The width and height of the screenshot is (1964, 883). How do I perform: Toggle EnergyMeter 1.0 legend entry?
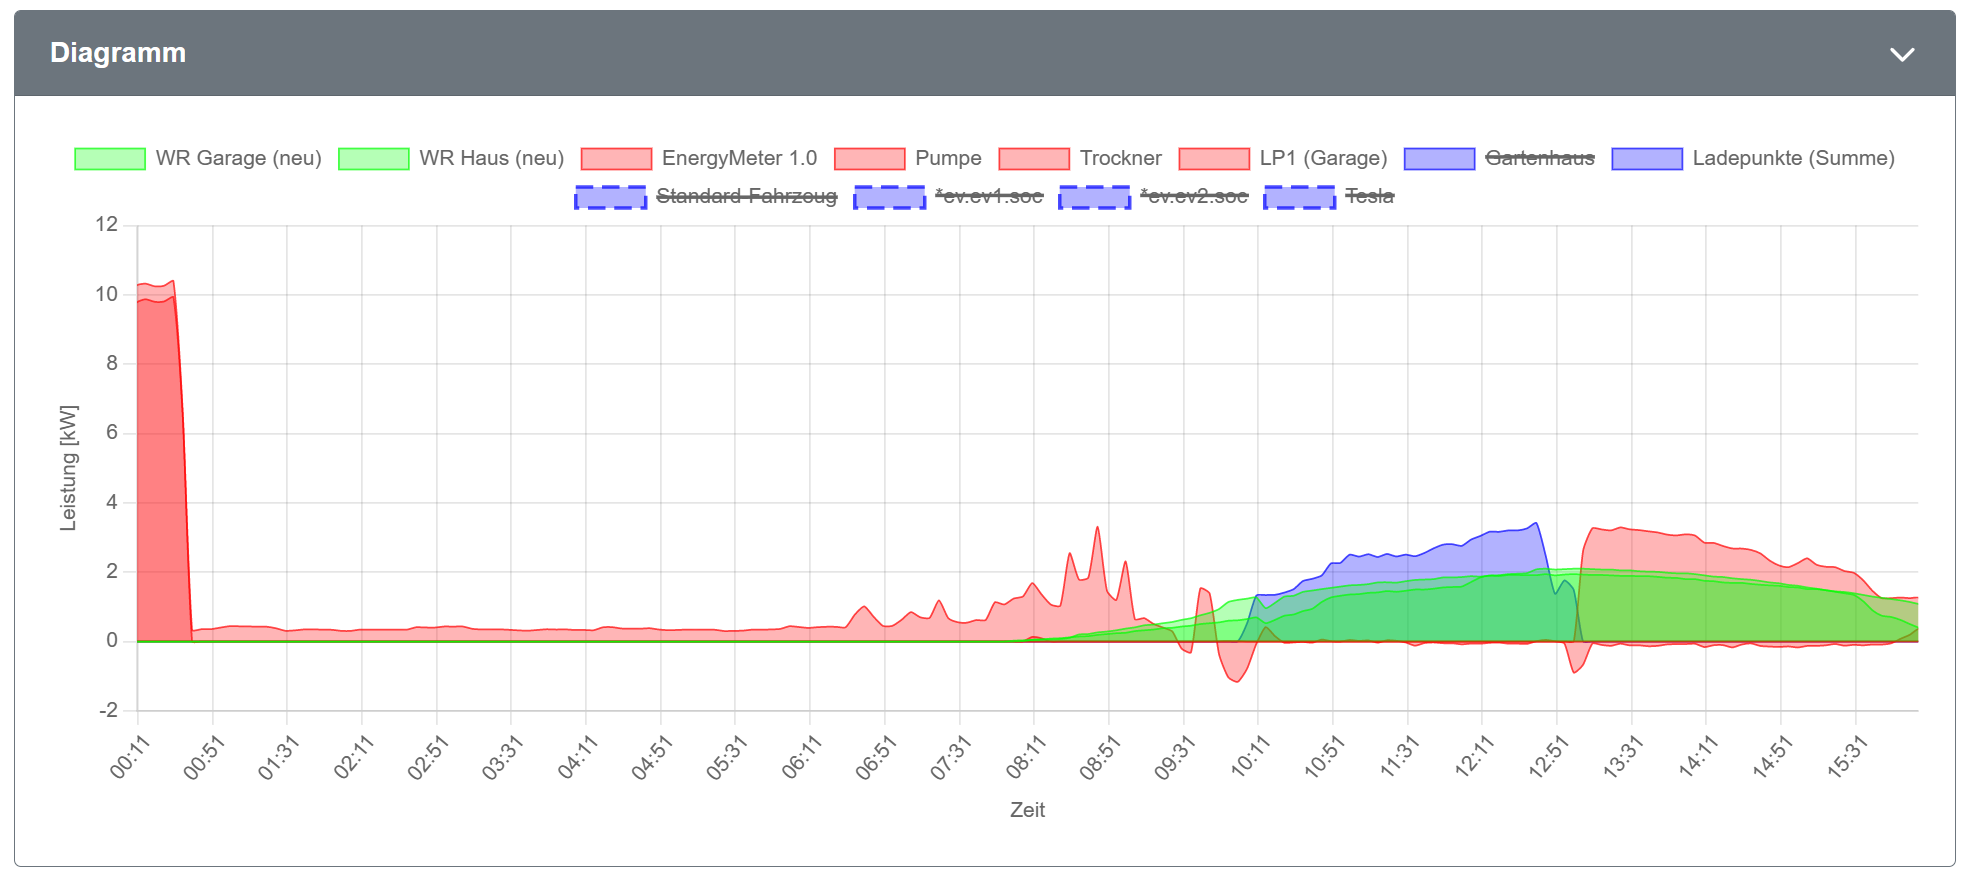738,159
